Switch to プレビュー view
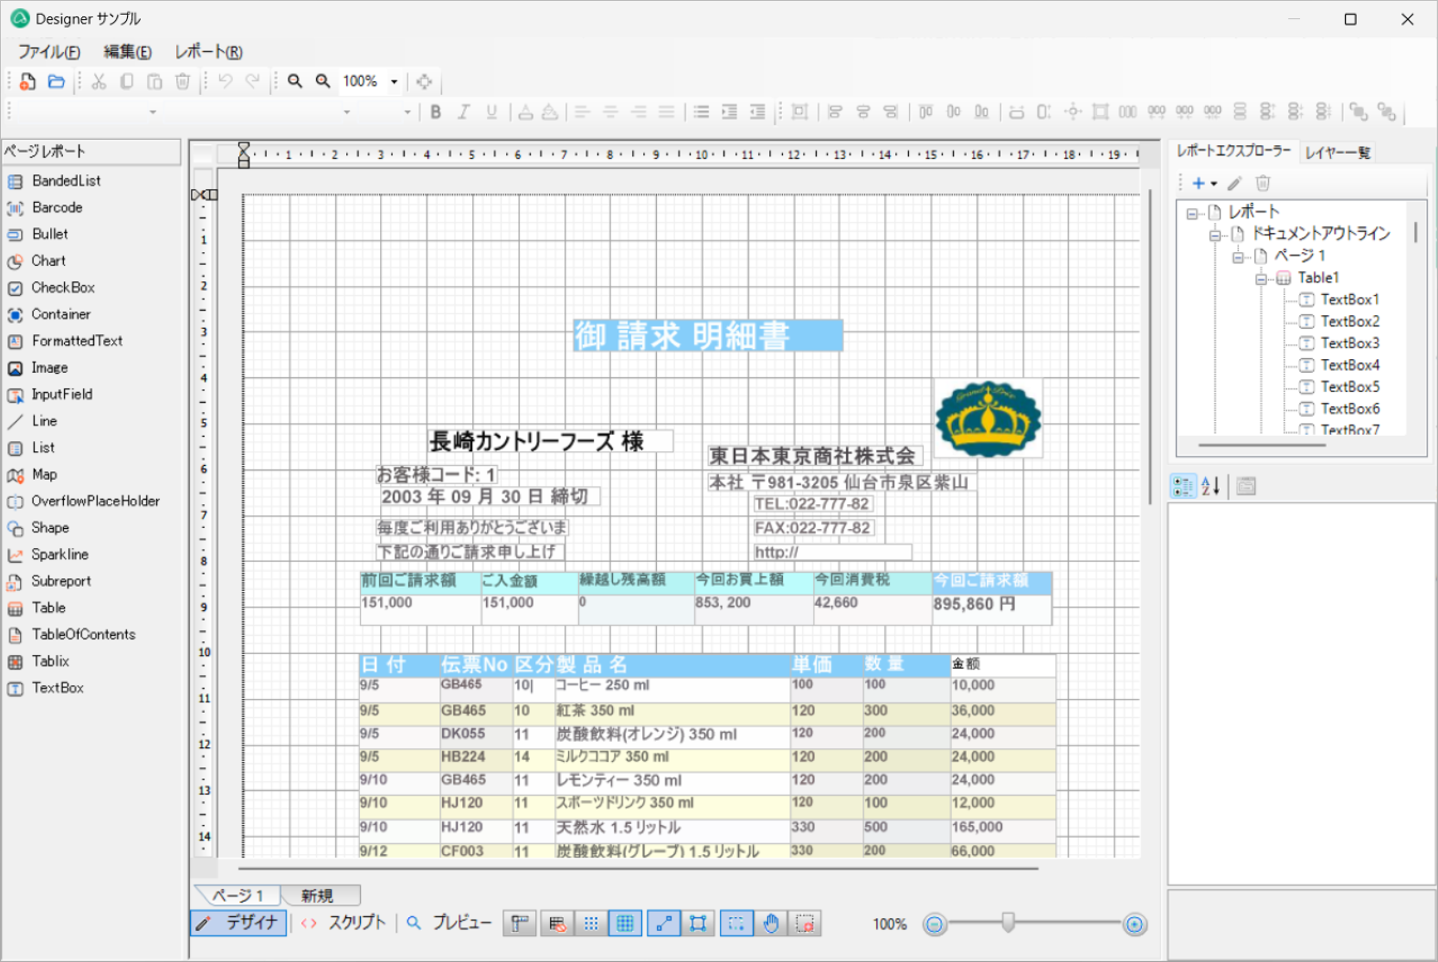 (449, 923)
